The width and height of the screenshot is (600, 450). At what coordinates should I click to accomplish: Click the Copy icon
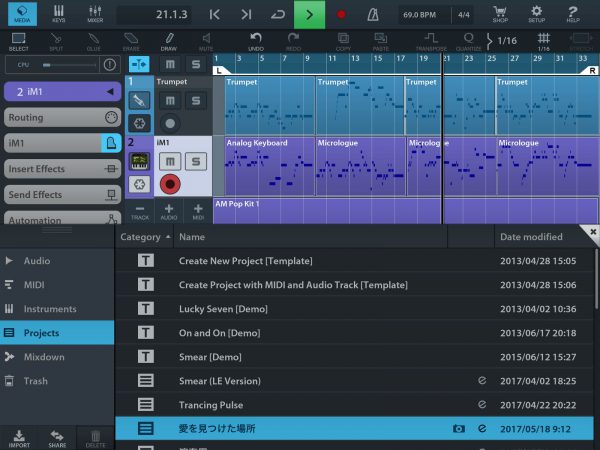pyautogui.click(x=343, y=42)
